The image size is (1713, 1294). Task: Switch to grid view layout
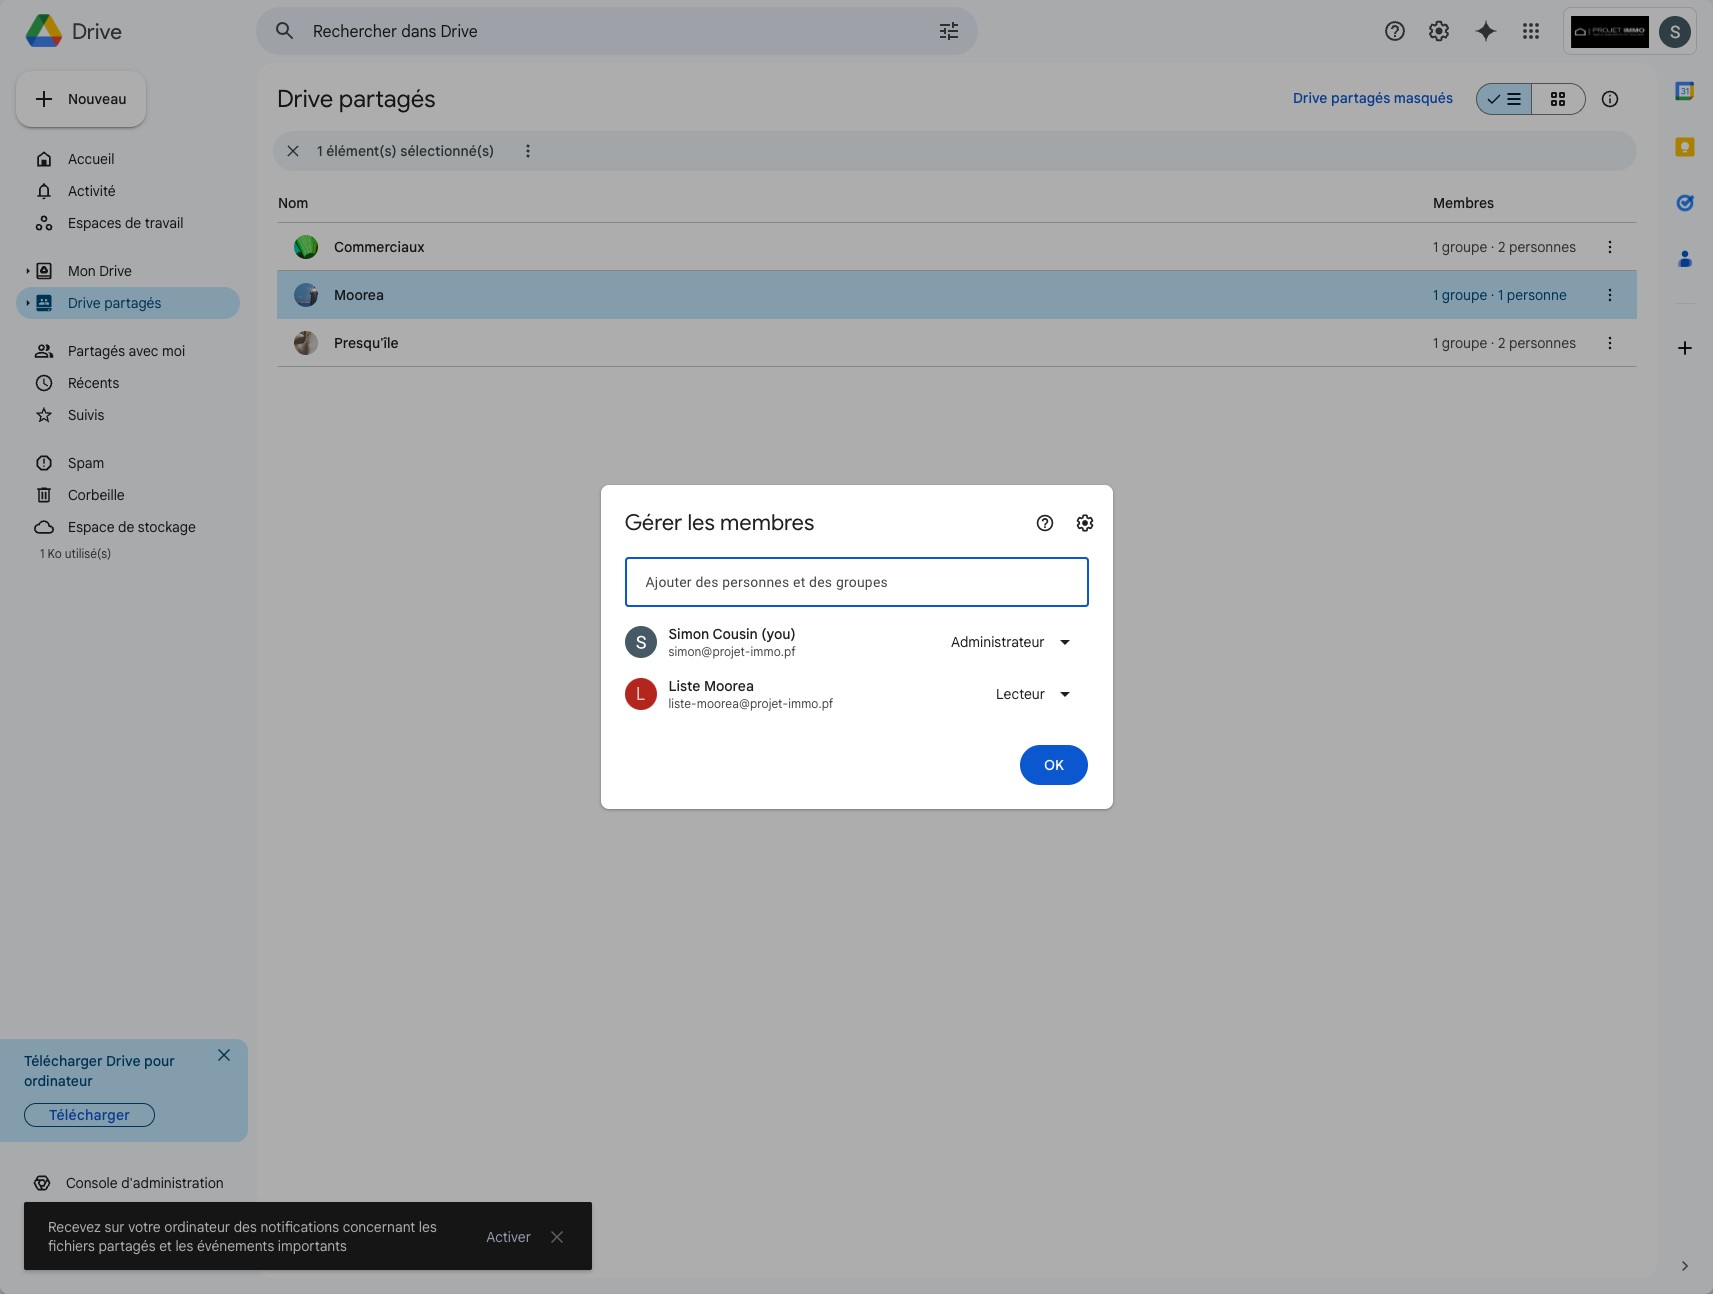point(1557,99)
